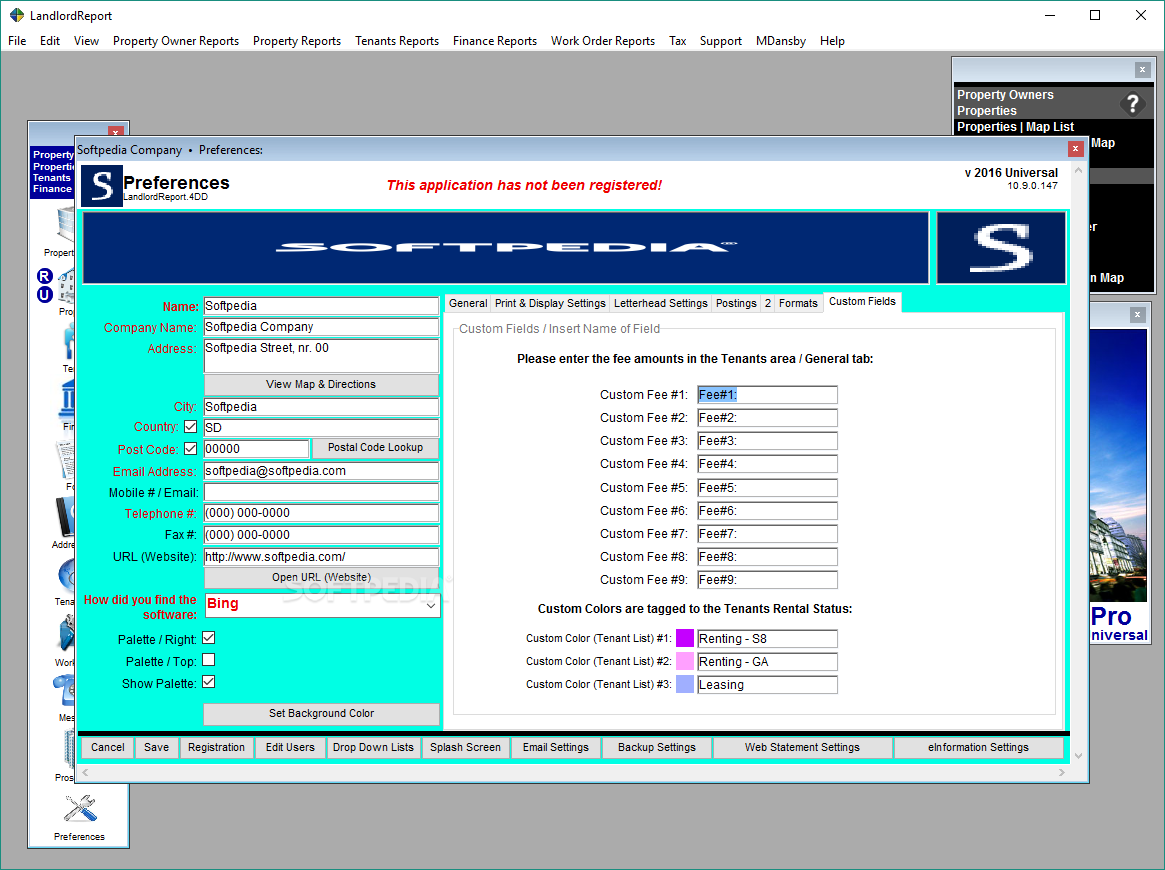This screenshot has height=870, width=1165.
Task: Click the Email Address input field
Action: (x=321, y=471)
